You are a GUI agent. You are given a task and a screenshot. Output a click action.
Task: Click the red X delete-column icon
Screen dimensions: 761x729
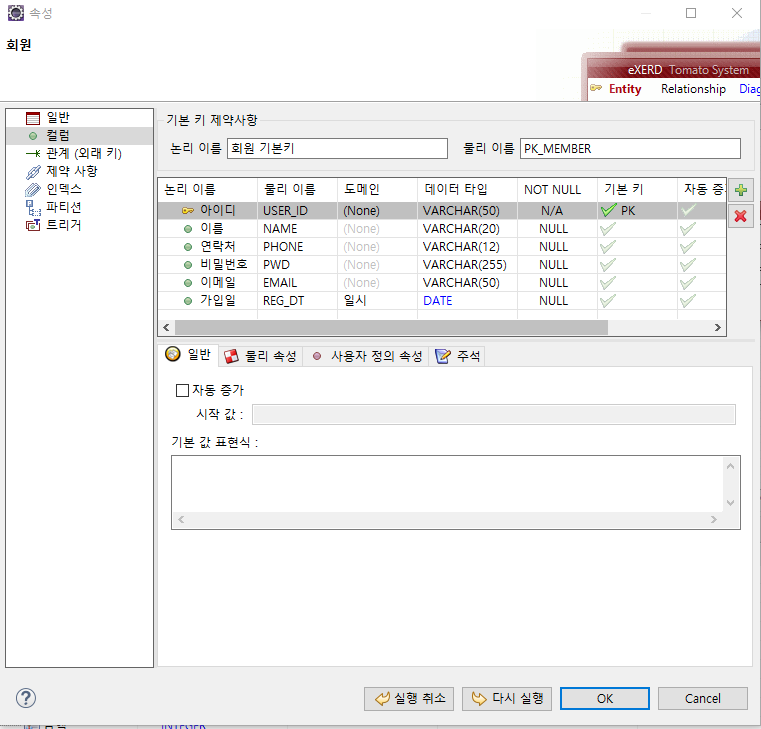point(741,216)
